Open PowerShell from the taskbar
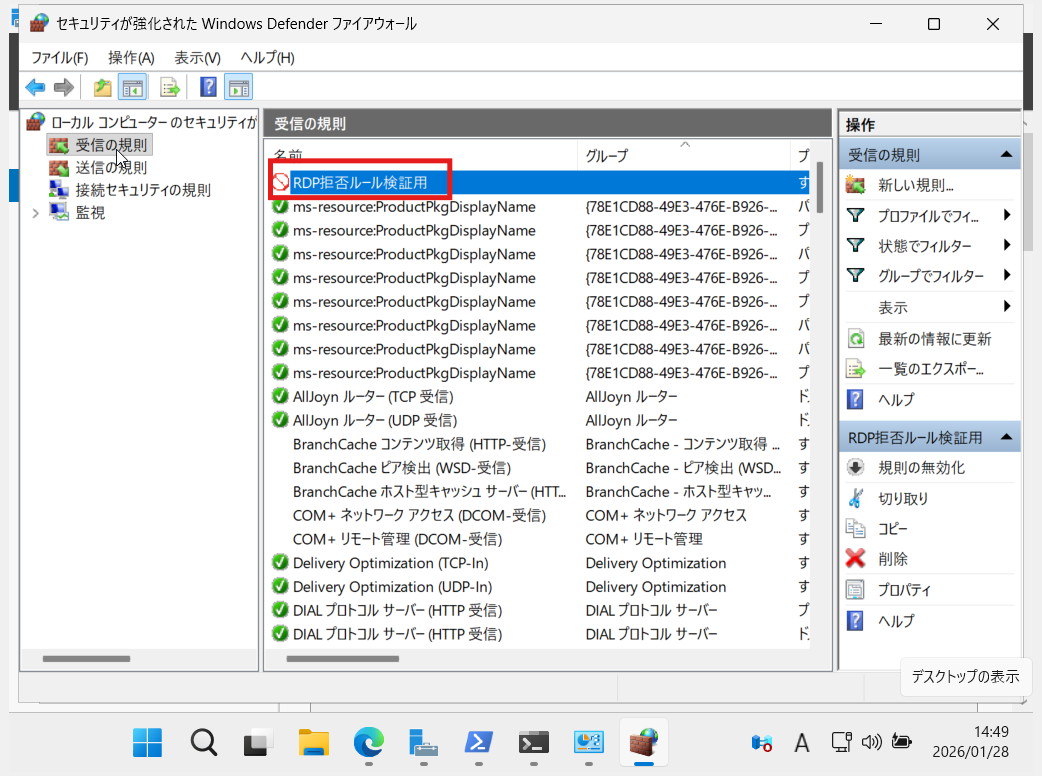Screen dimensions: 1042x776 (478, 742)
